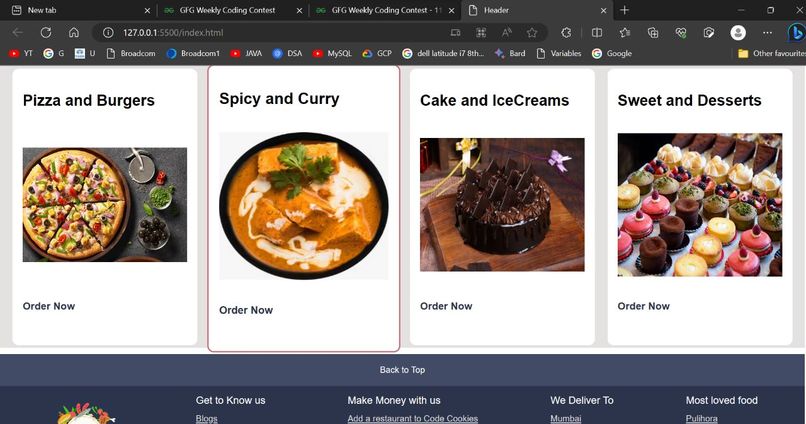
Task: Click the Make Money with us heading
Action: click(x=394, y=400)
